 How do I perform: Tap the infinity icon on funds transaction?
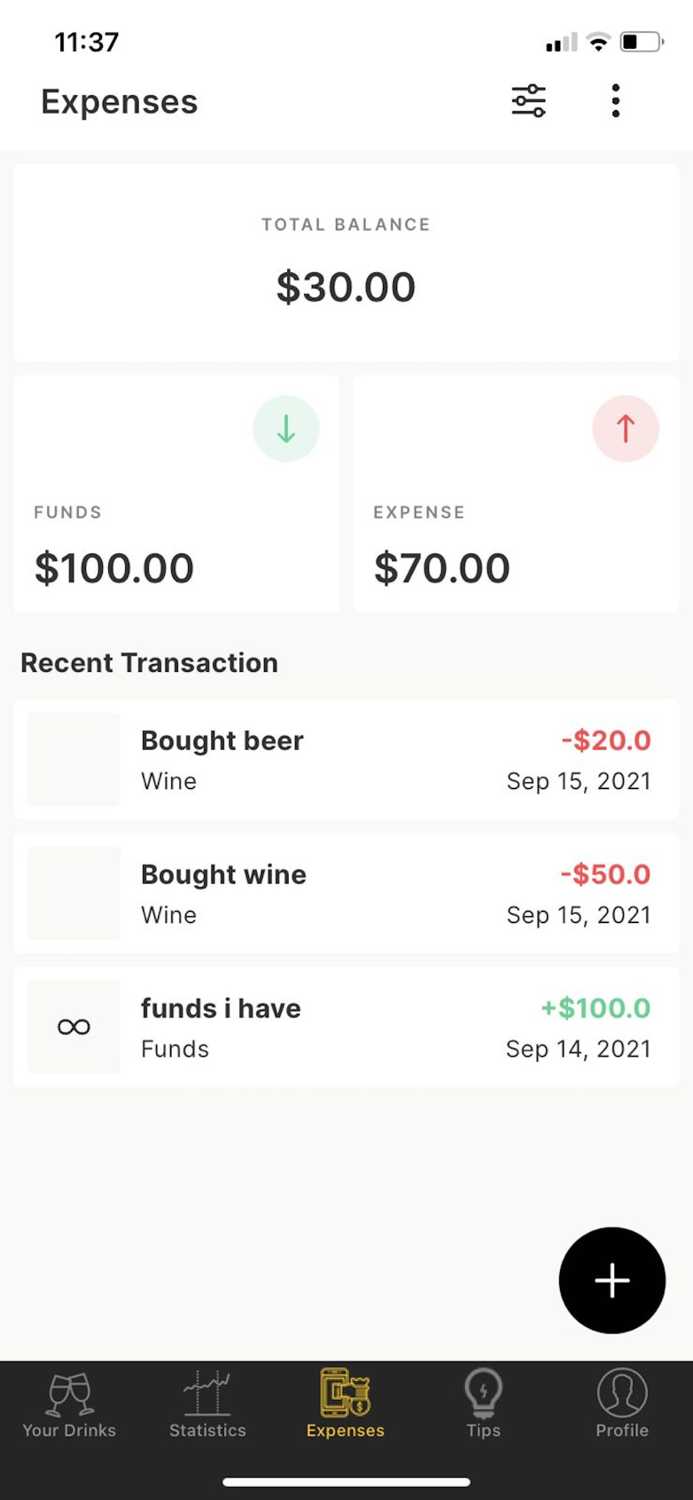pos(74,1027)
